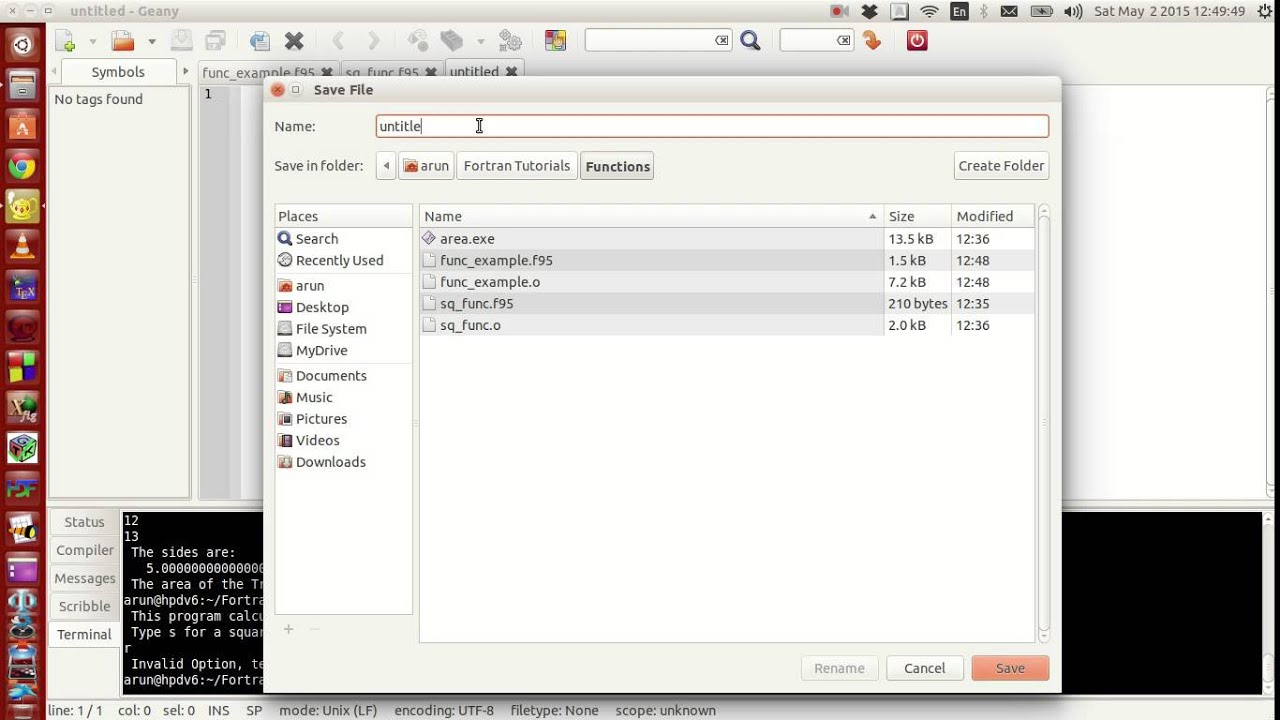
Task: Open the Ubuntu Dash home icon
Action: 22,45
